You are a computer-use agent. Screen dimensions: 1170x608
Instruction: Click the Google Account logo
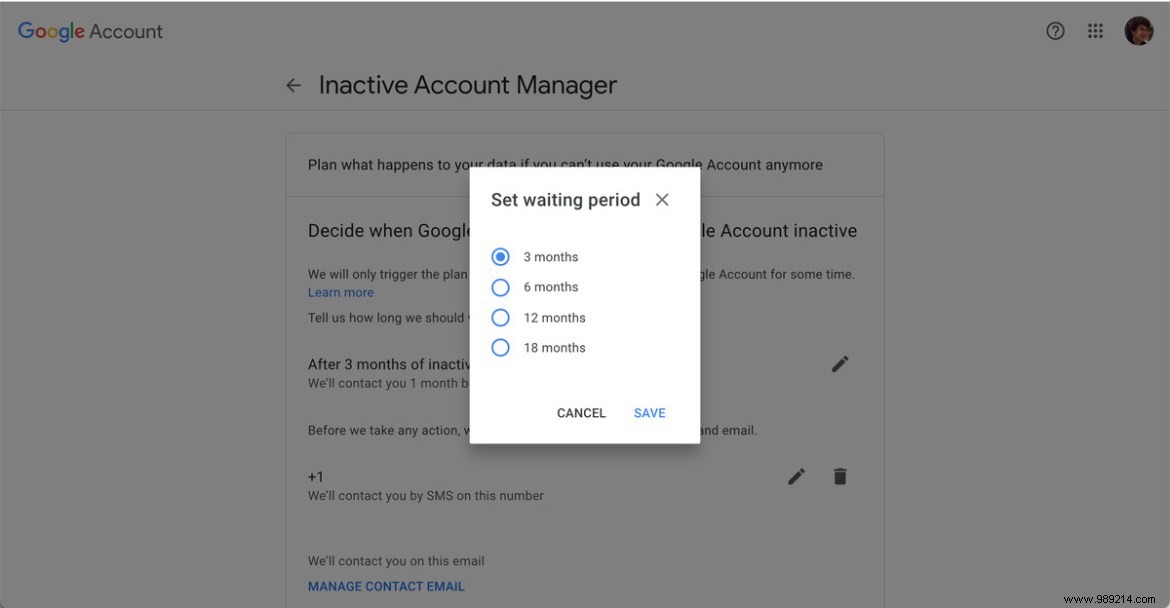89,31
